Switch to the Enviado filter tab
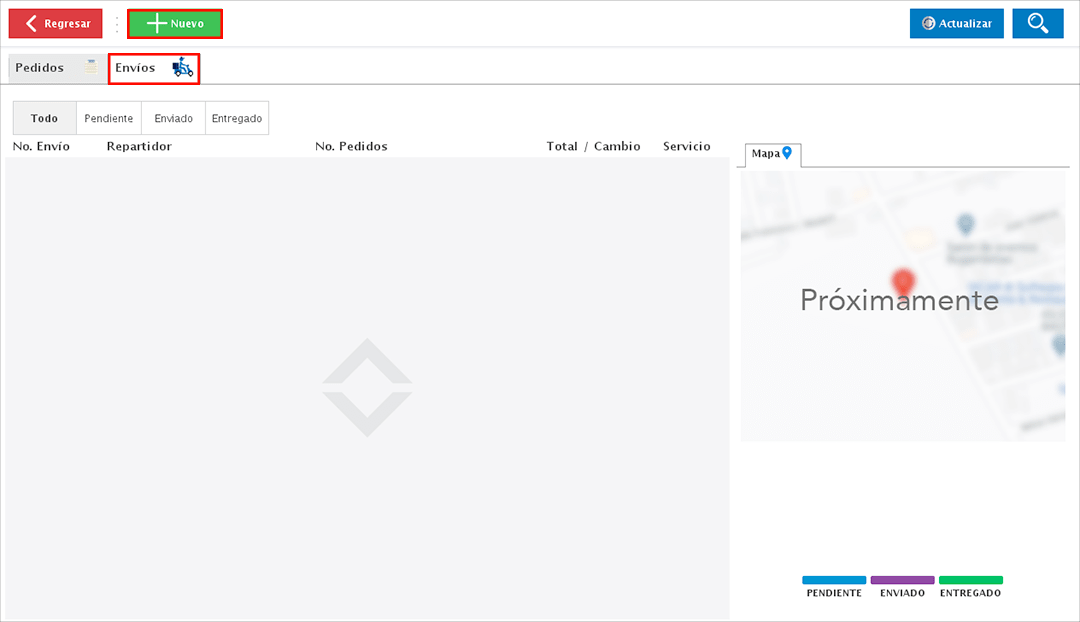 point(173,118)
